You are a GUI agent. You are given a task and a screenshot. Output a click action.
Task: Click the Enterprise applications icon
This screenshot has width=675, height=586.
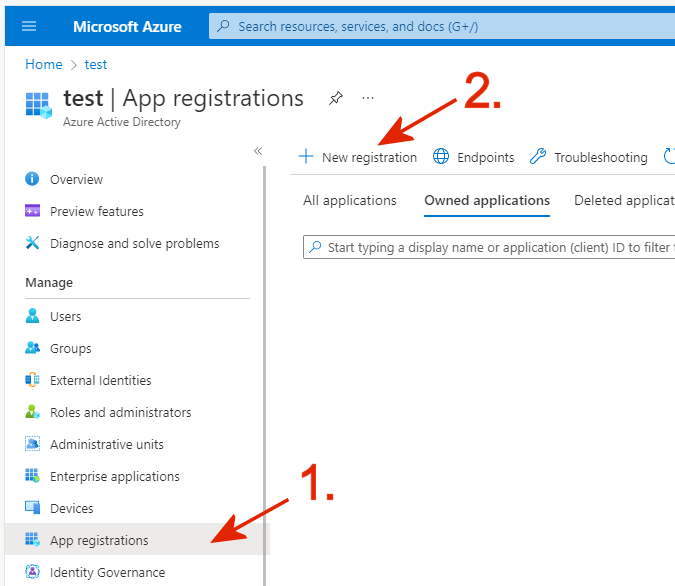32,475
